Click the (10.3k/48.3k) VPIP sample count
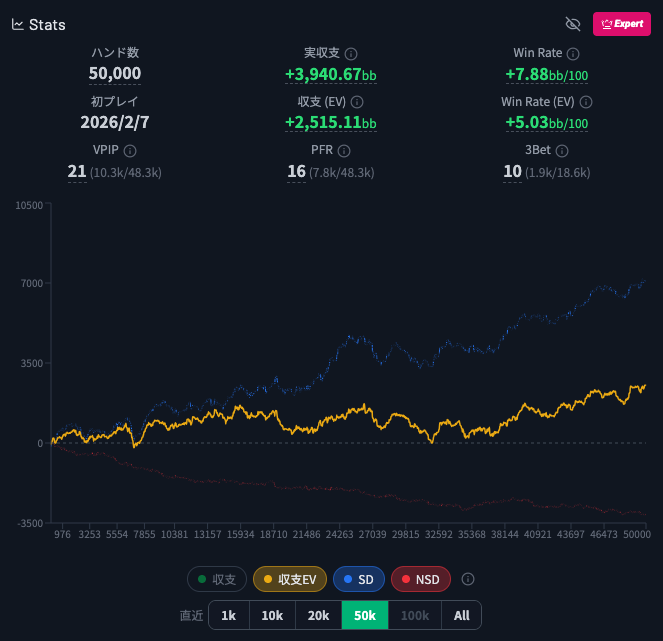 pos(126,173)
